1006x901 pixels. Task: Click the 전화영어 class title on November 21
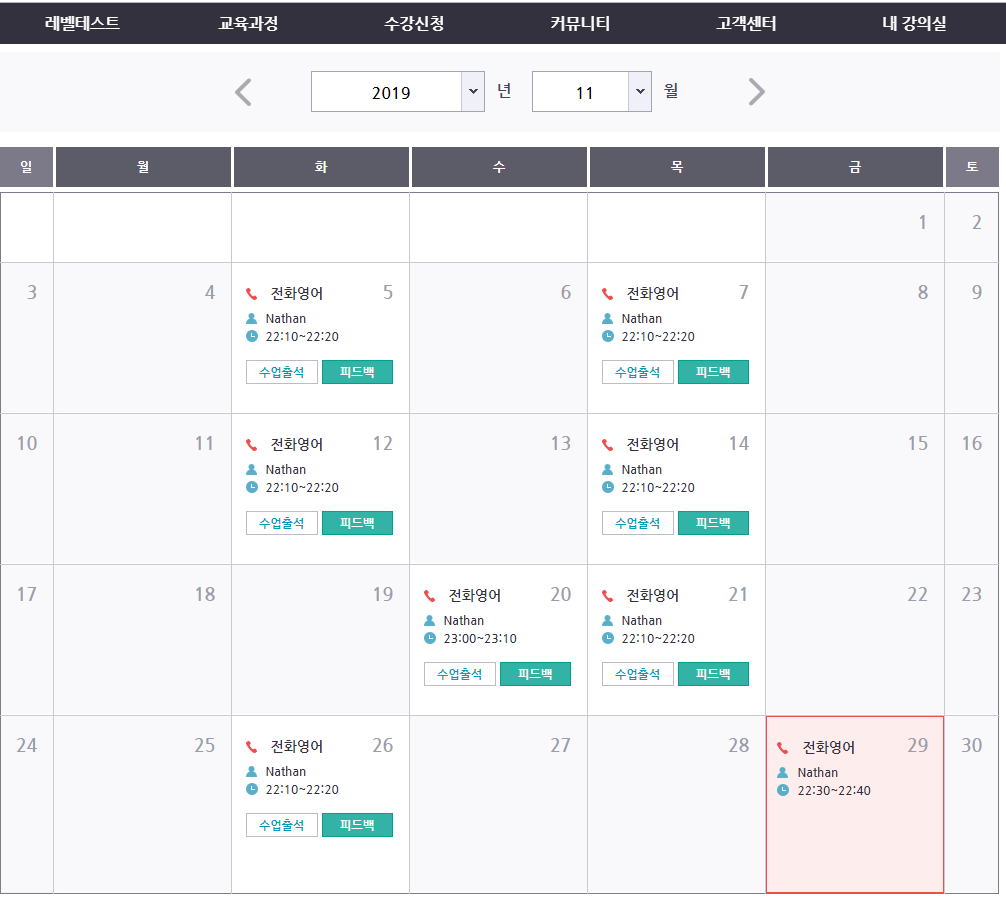pyautogui.click(x=653, y=596)
